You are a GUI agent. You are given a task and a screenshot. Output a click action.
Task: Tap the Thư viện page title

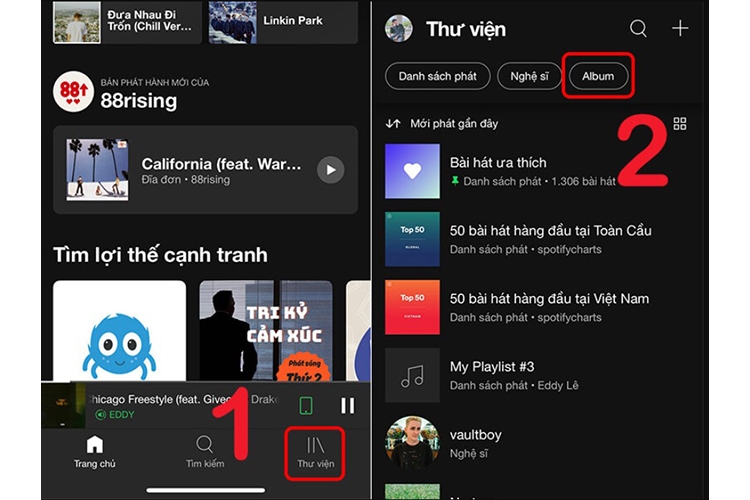coord(466,29)
